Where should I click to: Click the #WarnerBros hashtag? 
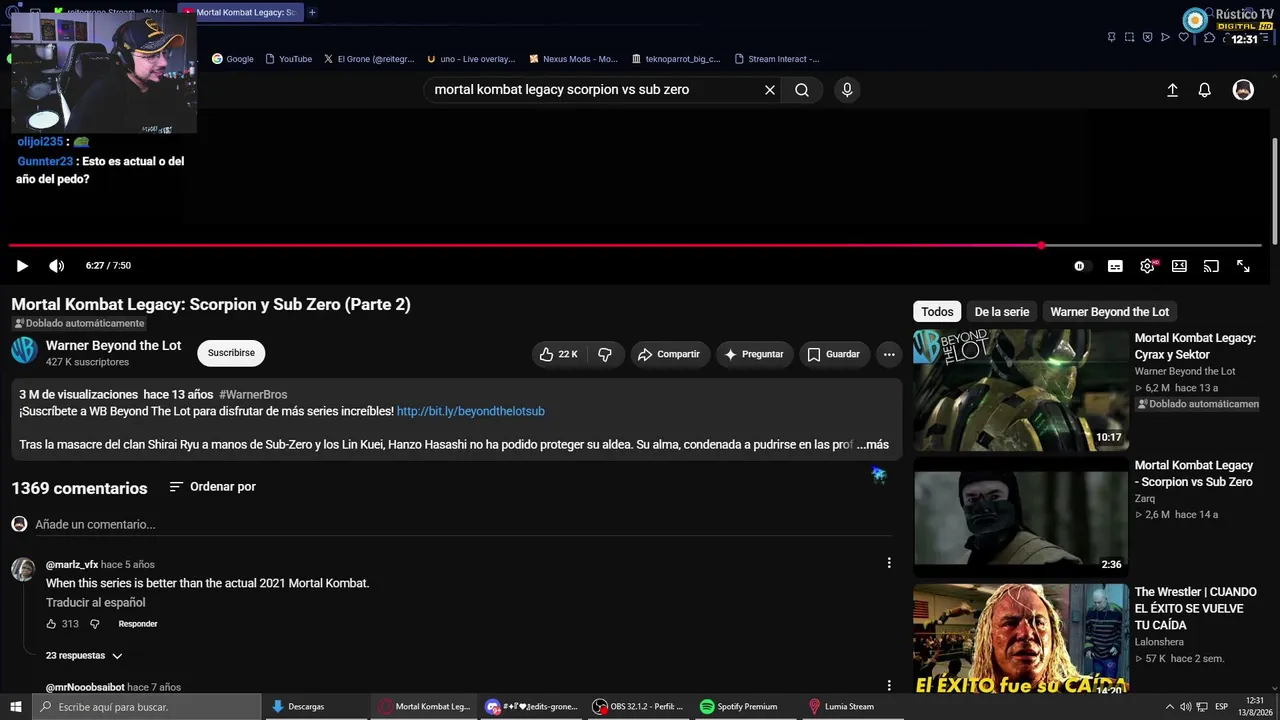click(x=253, y=395)
